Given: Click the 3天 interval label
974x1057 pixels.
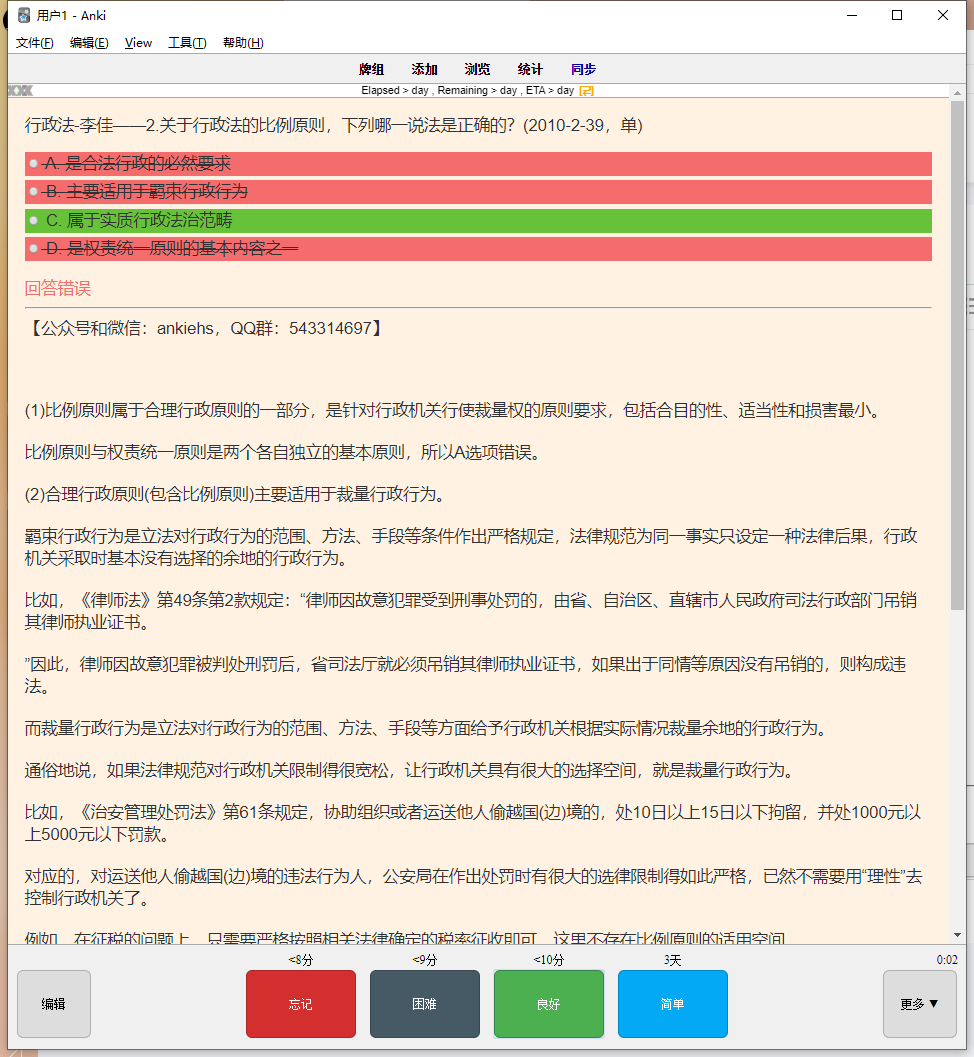Looking at the screenshot, I should 673,959.
